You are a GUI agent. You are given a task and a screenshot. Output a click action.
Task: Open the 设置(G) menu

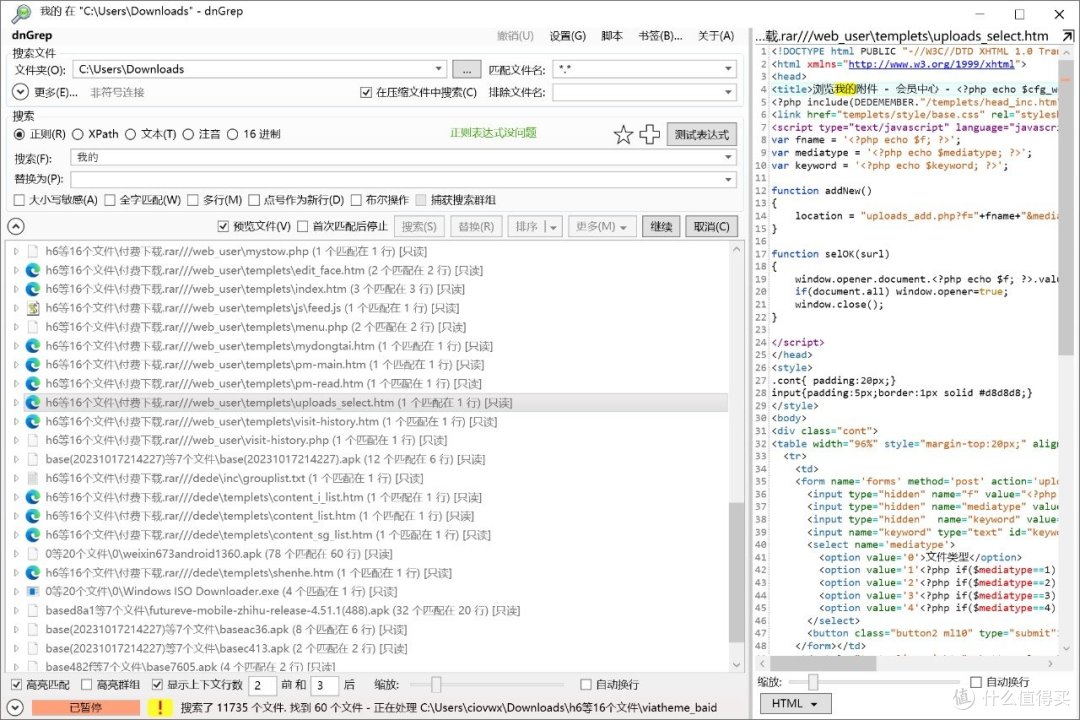pos(566,34)
